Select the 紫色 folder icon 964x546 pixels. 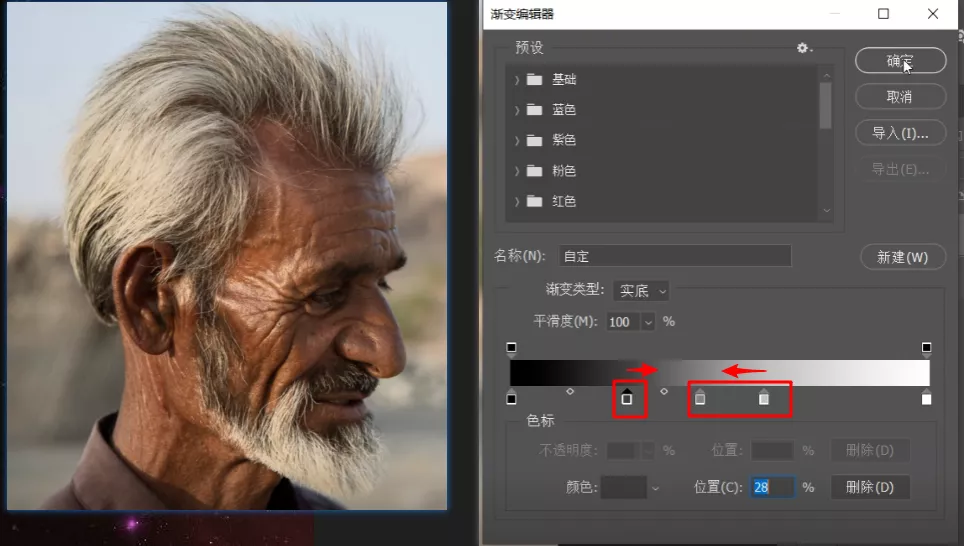[x=534, y=140]
